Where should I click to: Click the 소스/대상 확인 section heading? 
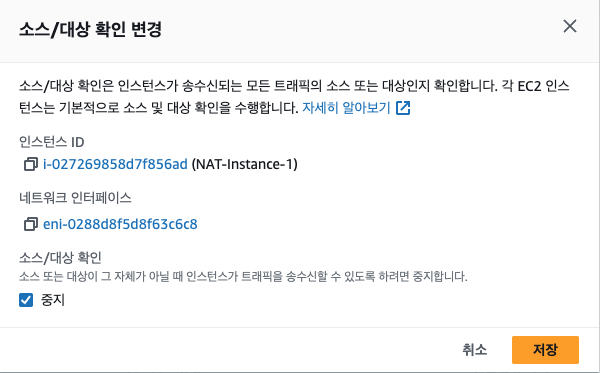[60, 257]
